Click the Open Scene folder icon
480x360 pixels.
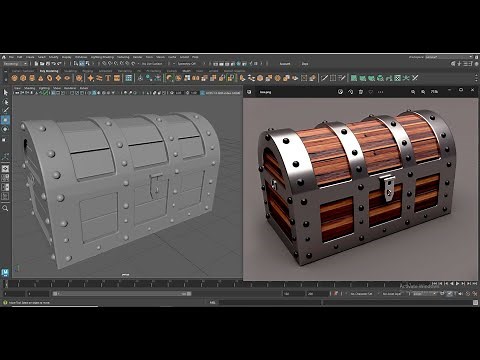coord(42,63)
